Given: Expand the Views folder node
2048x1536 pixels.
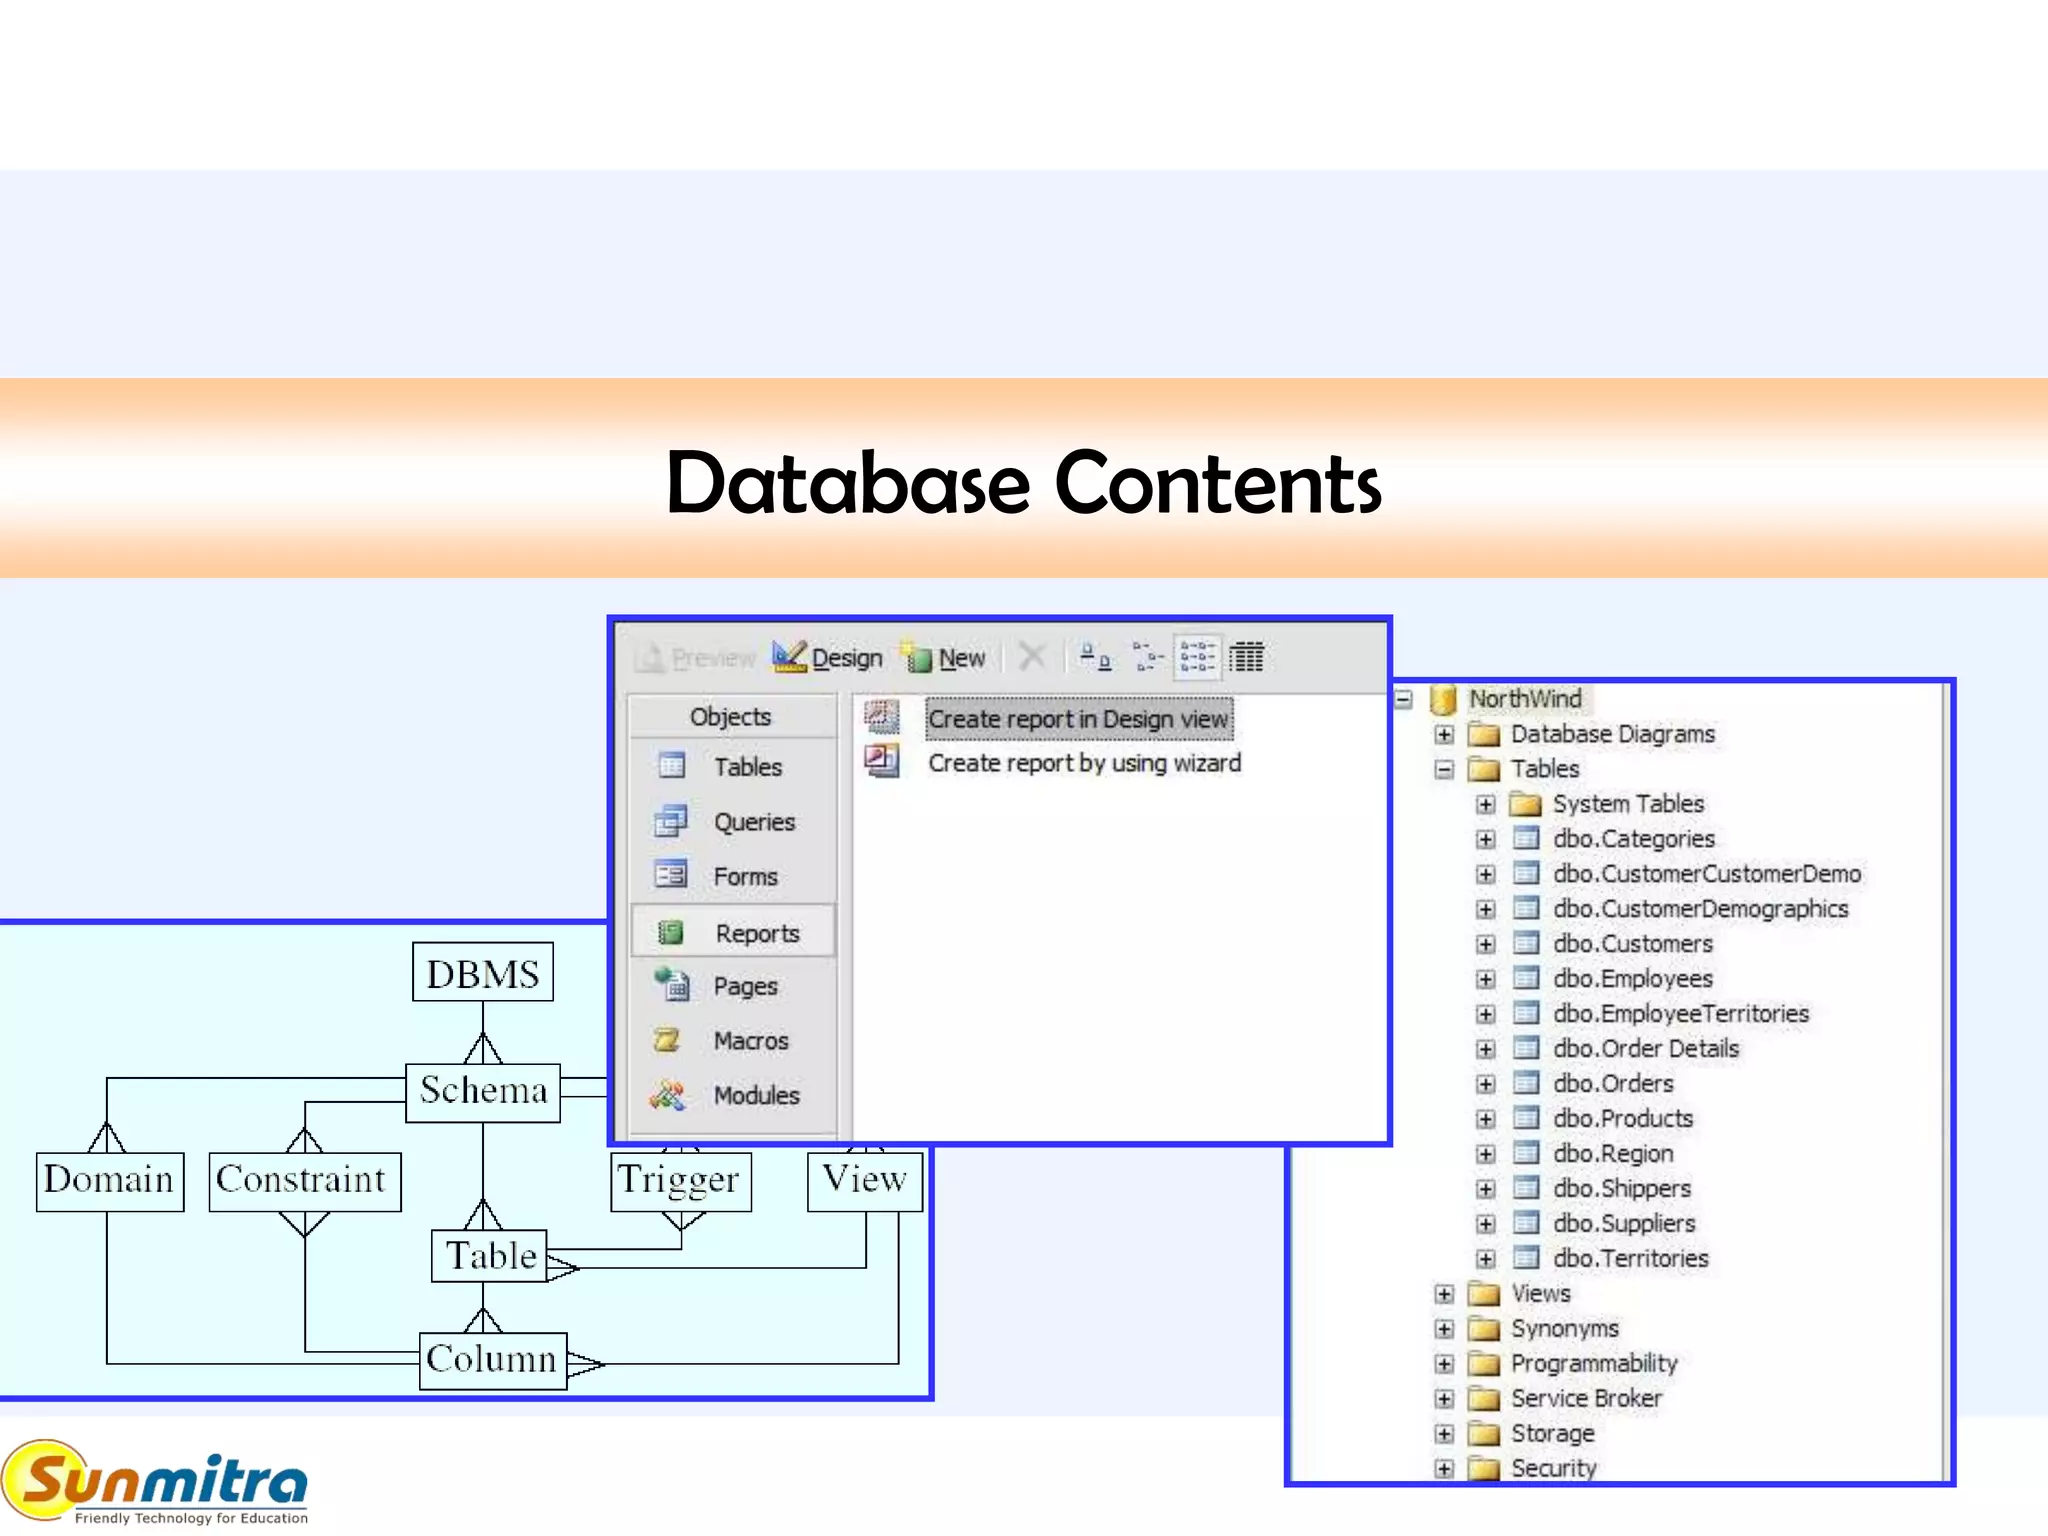Looking at the screenshot, I should click(x=1444, y=1294).
